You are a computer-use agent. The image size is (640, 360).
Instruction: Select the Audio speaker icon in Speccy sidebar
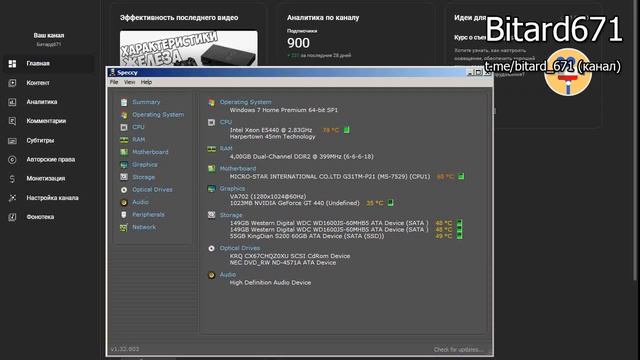click(124, 202)
